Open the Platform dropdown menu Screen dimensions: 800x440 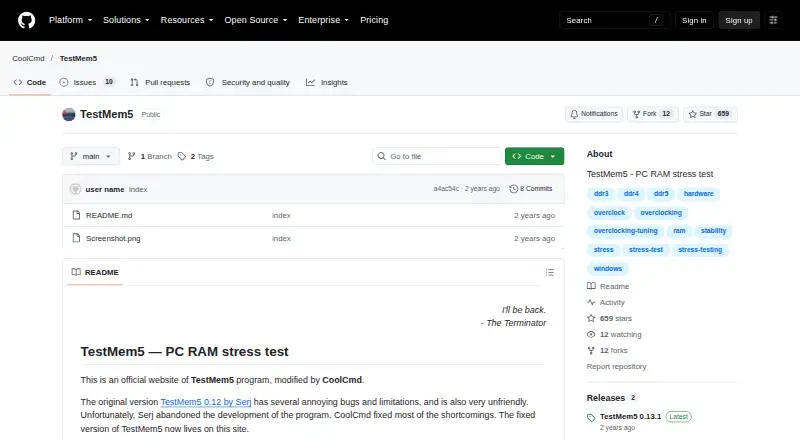(70, 20)
